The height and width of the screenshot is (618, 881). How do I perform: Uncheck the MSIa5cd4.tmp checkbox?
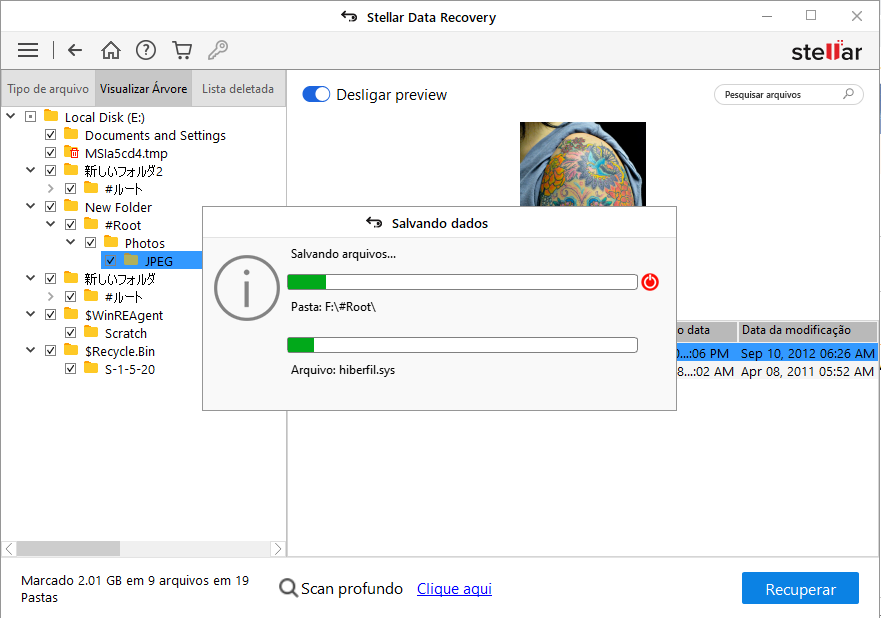51,153
